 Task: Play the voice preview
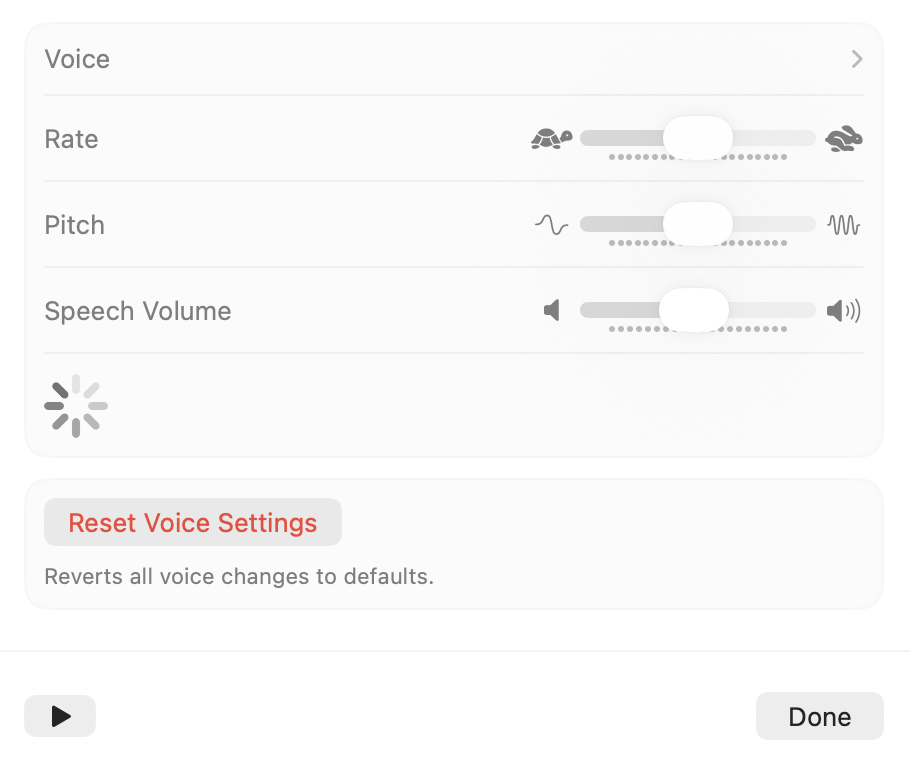pos(60,716)
